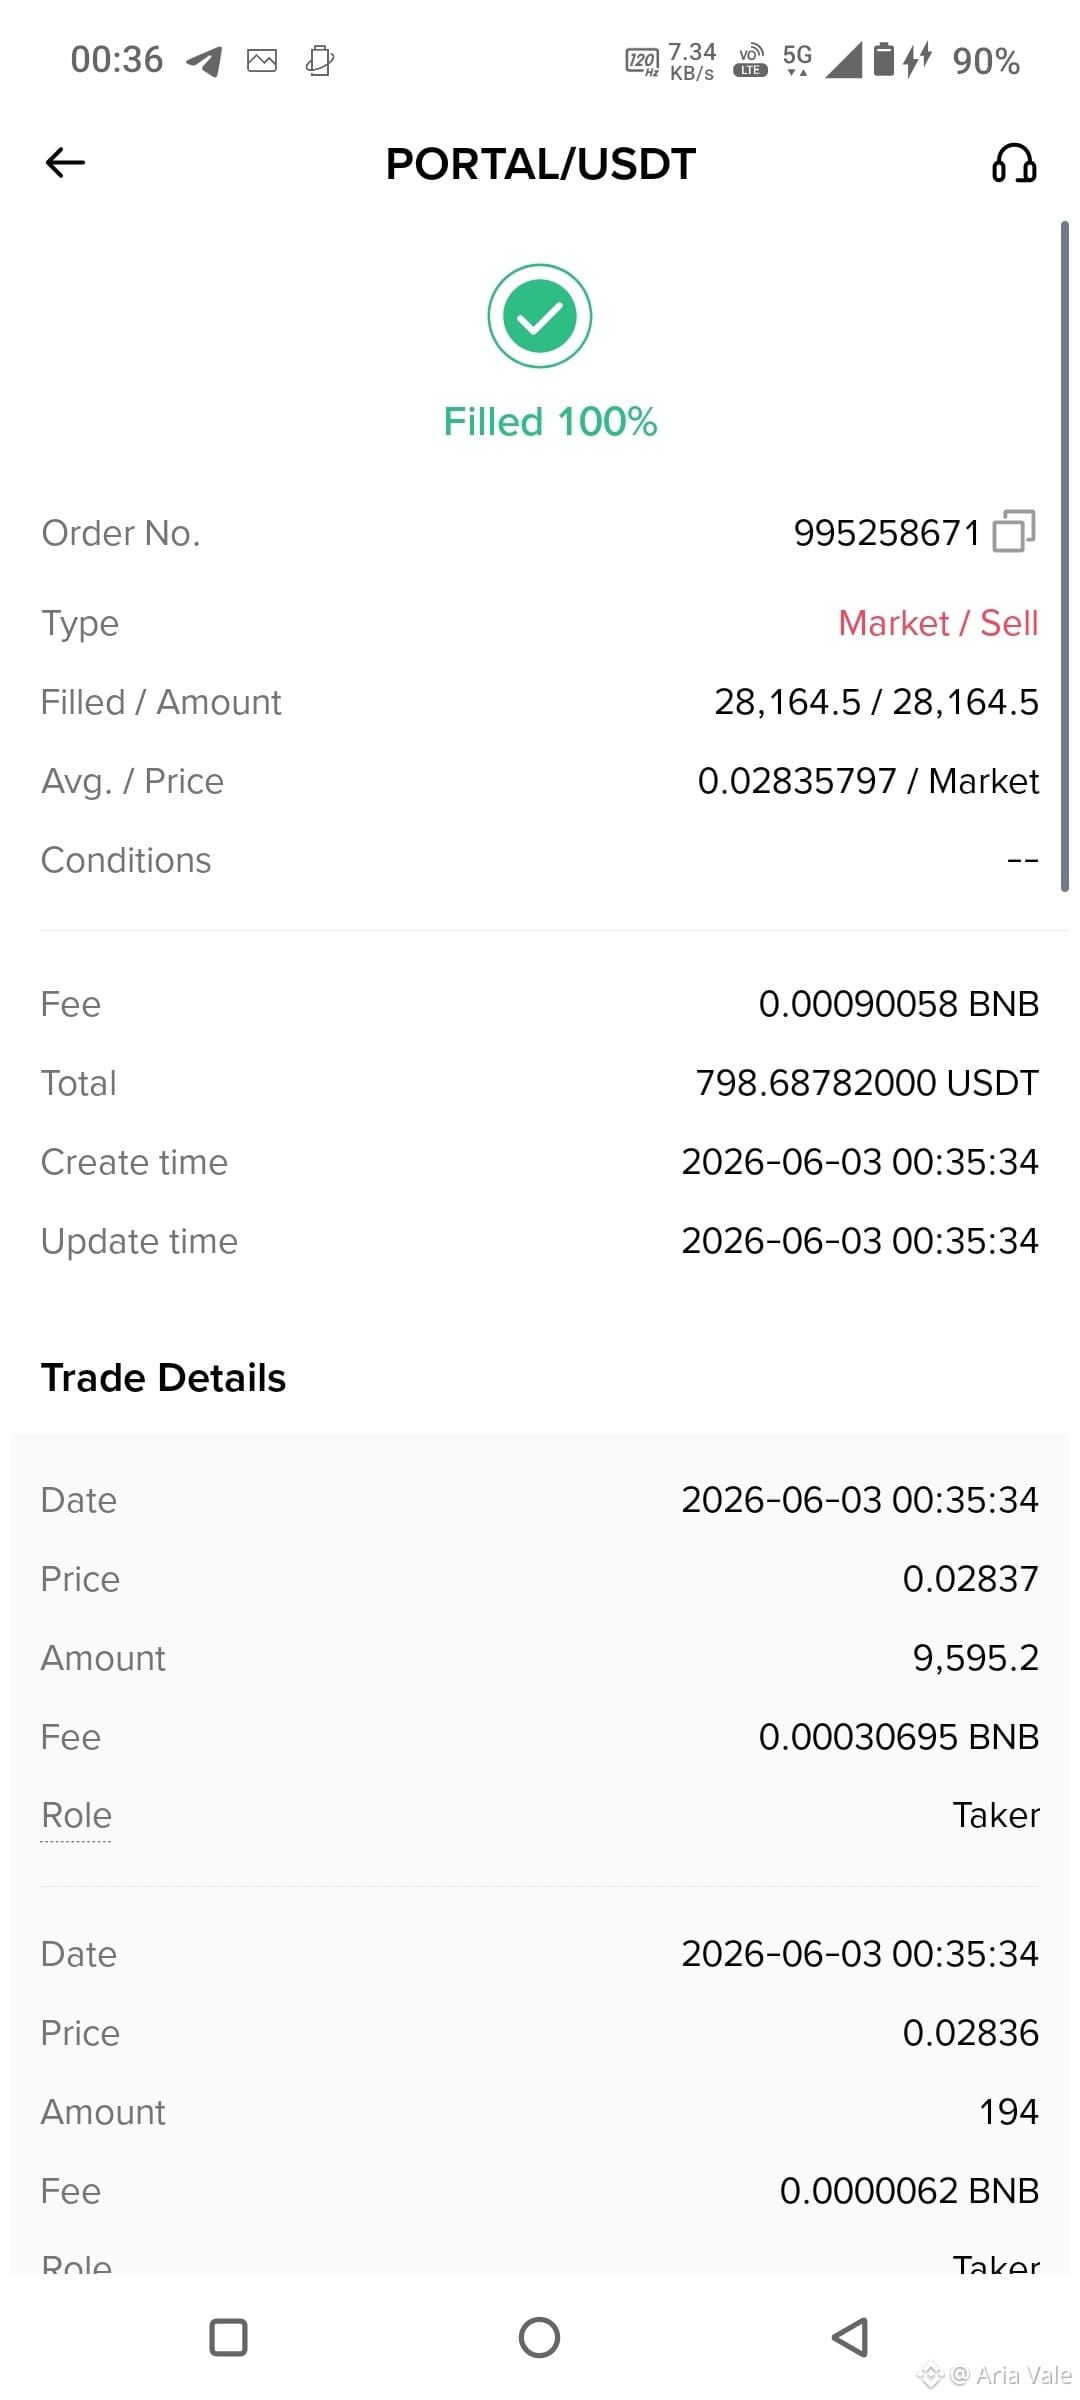Tap the green filled checkmark icon

click(x=540, y=316)
